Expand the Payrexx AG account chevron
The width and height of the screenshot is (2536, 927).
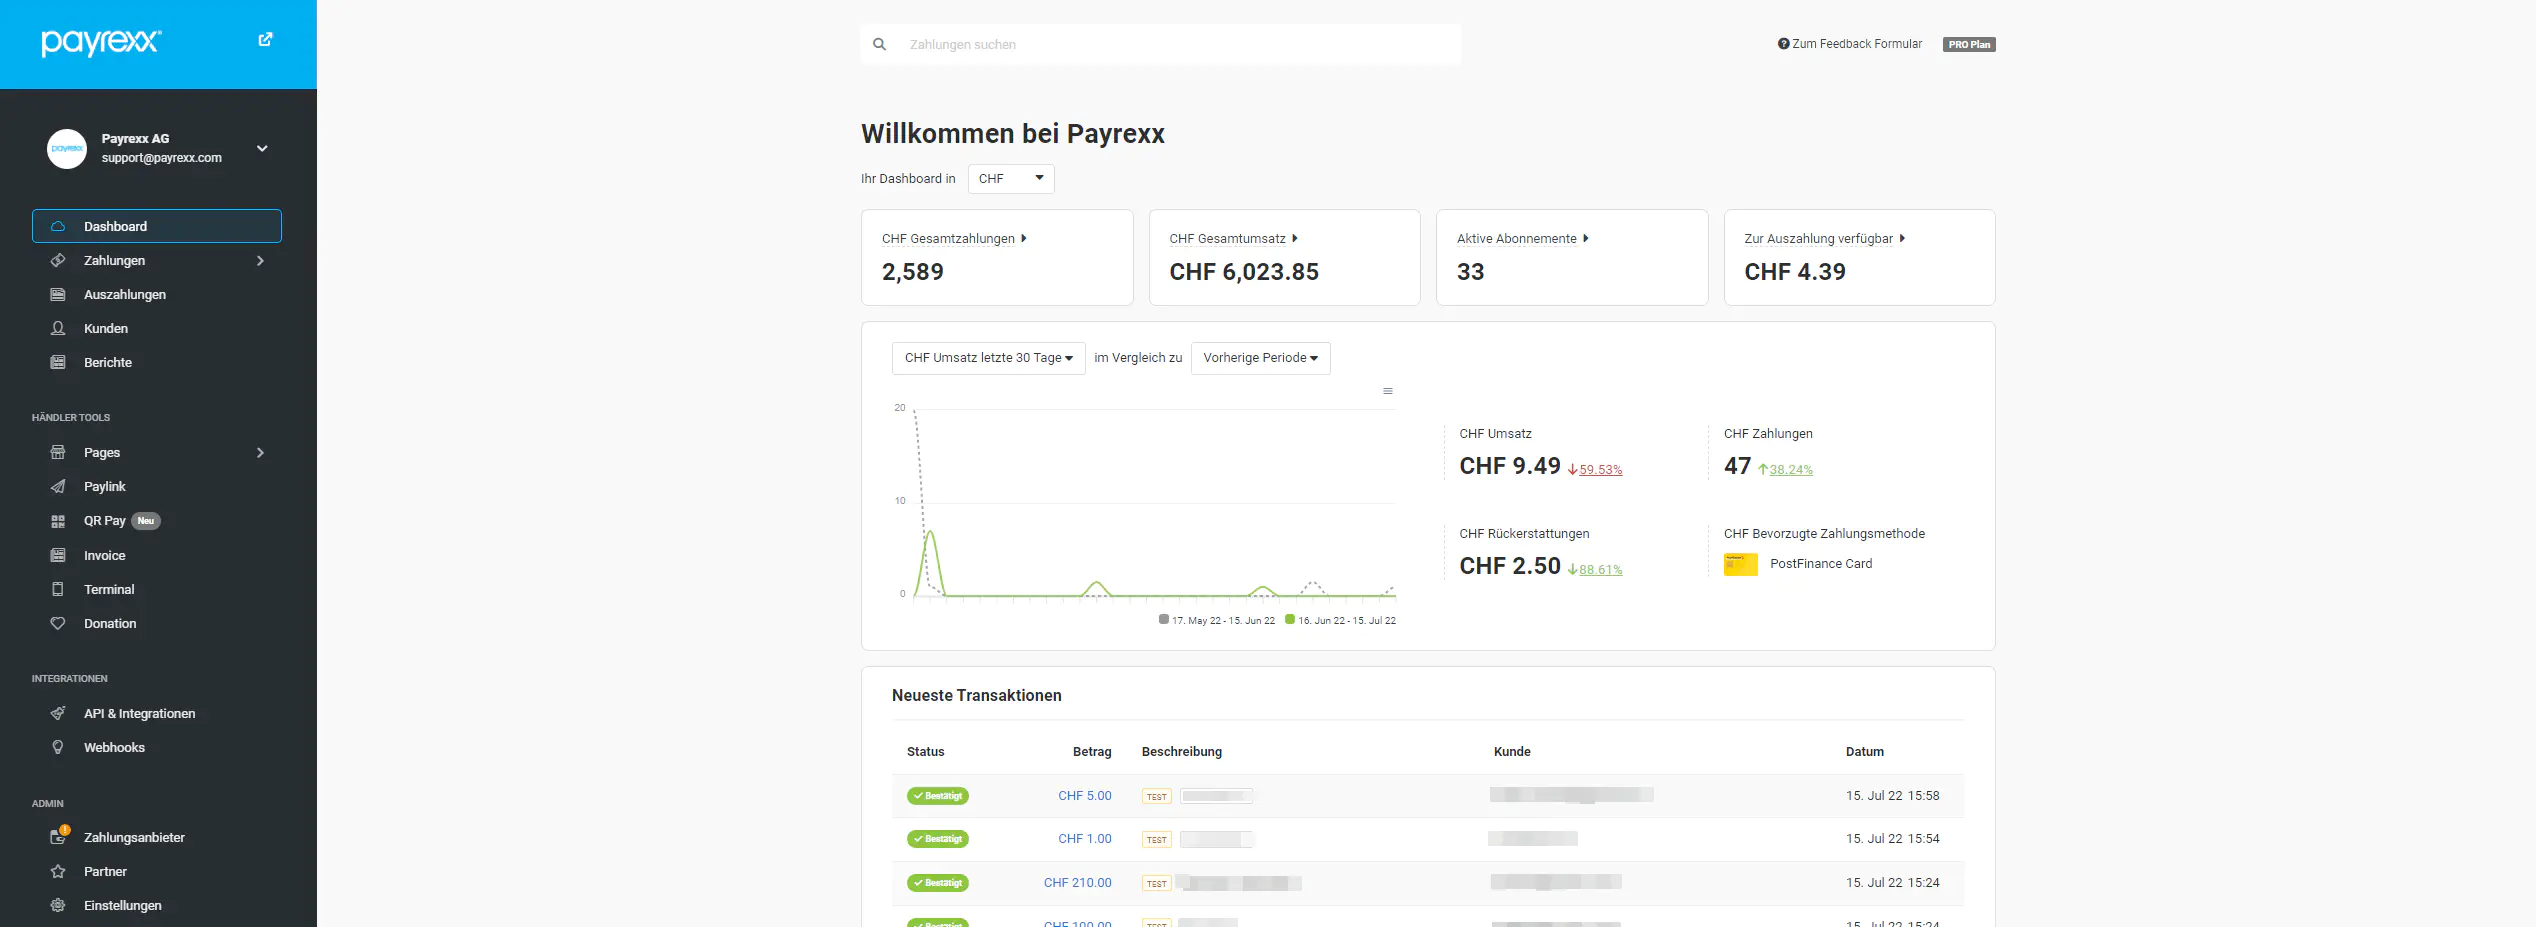262,149
